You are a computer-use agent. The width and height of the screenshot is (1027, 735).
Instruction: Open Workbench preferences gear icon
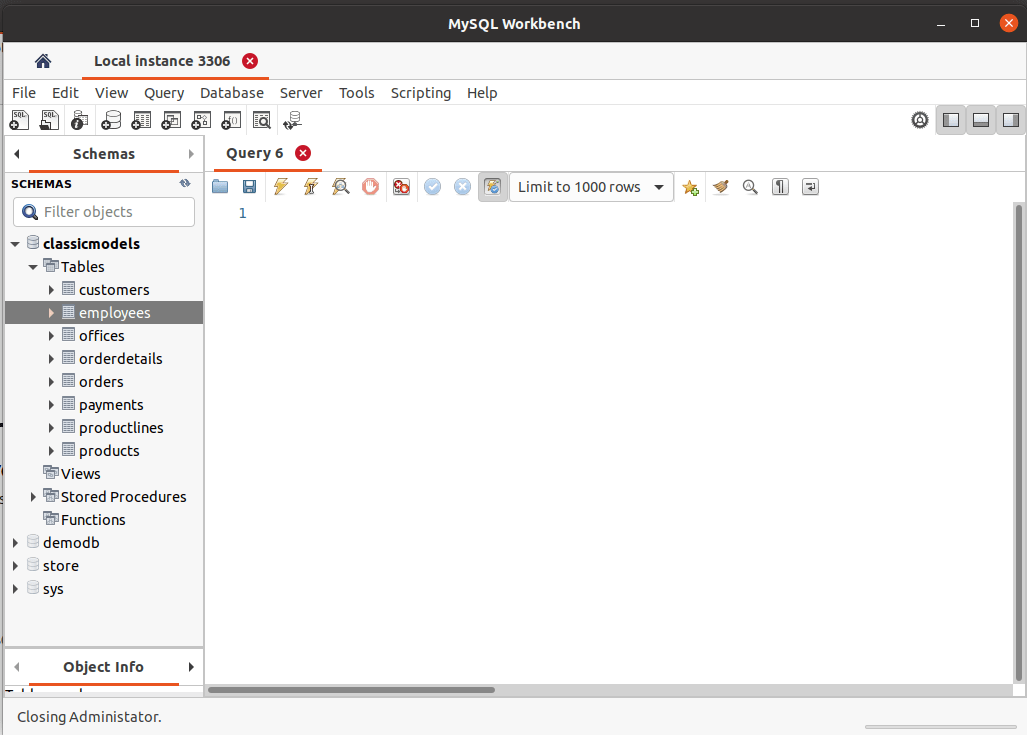[x=920, y=120]
